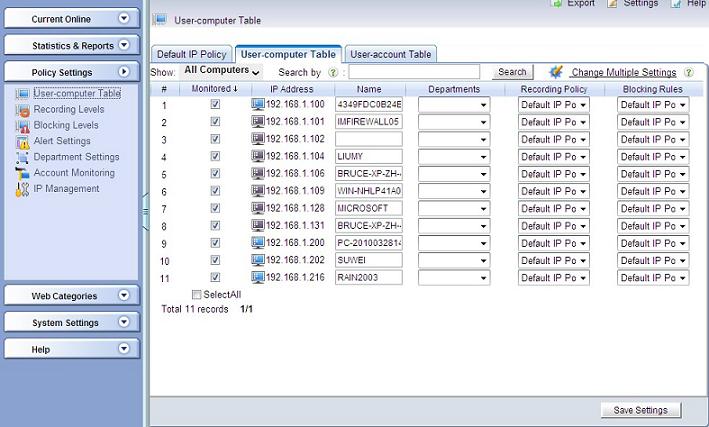Click the help icon next to Search by
709x427 pixels.
point(332,73)
